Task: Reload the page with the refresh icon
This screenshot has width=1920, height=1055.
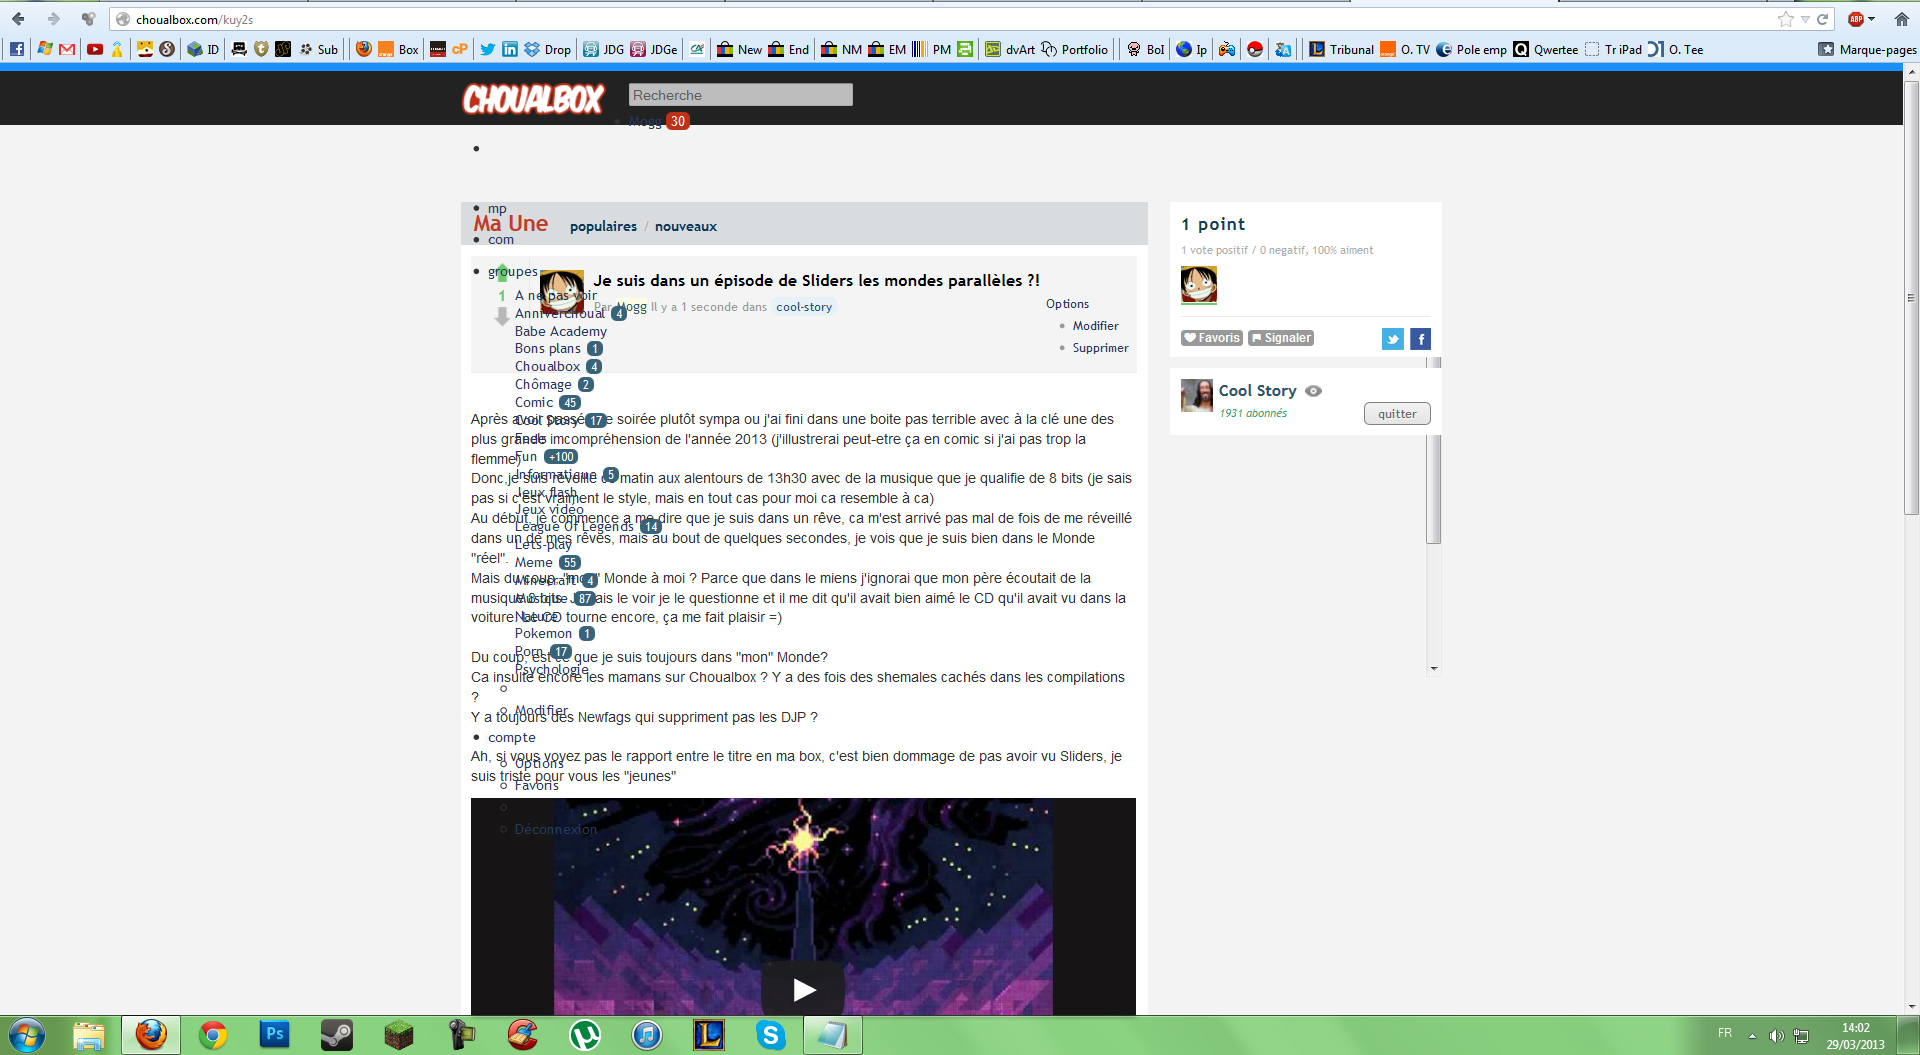Action: [1823, 19]
